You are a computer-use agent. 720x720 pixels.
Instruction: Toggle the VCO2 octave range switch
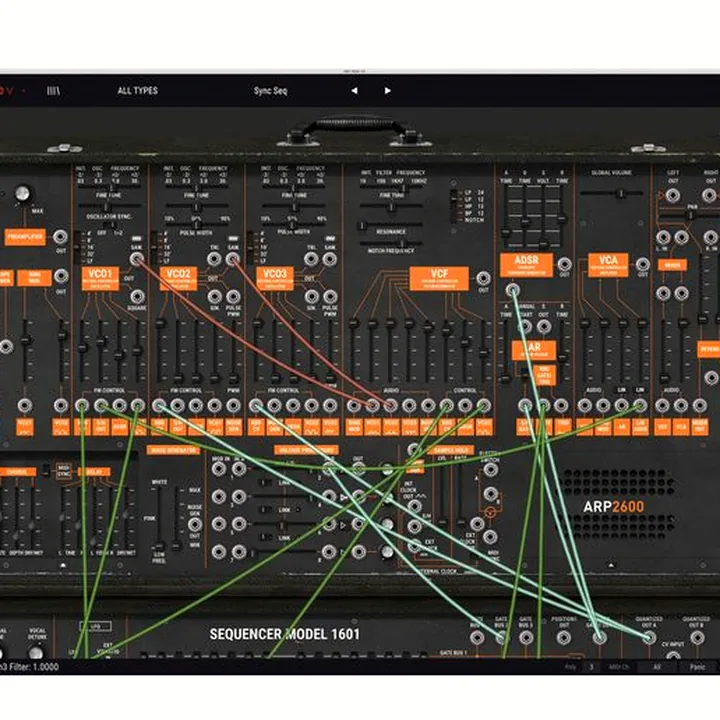(154, 247)
